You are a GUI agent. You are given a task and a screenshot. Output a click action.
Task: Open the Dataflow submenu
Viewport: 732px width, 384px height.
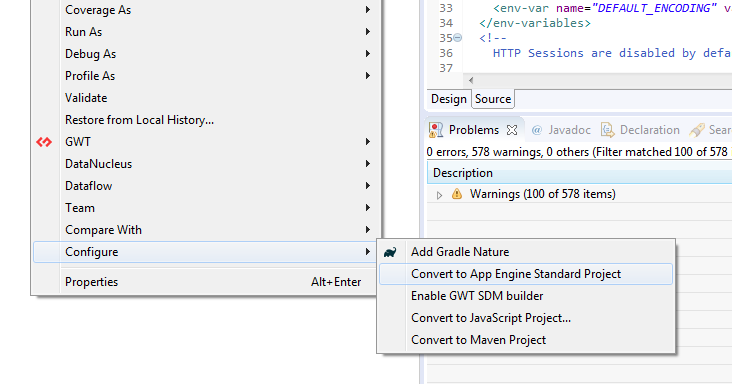tap(205, 186)
